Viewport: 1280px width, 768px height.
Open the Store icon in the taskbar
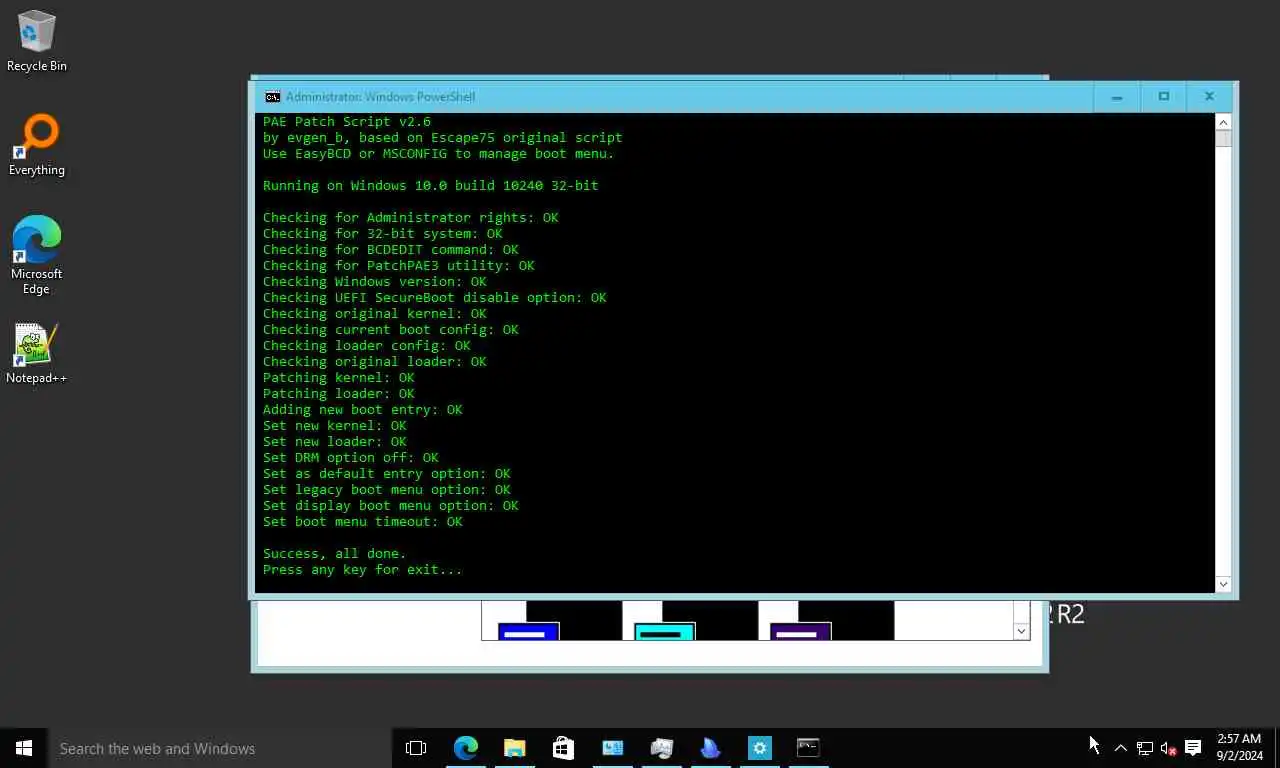[563, 748]
